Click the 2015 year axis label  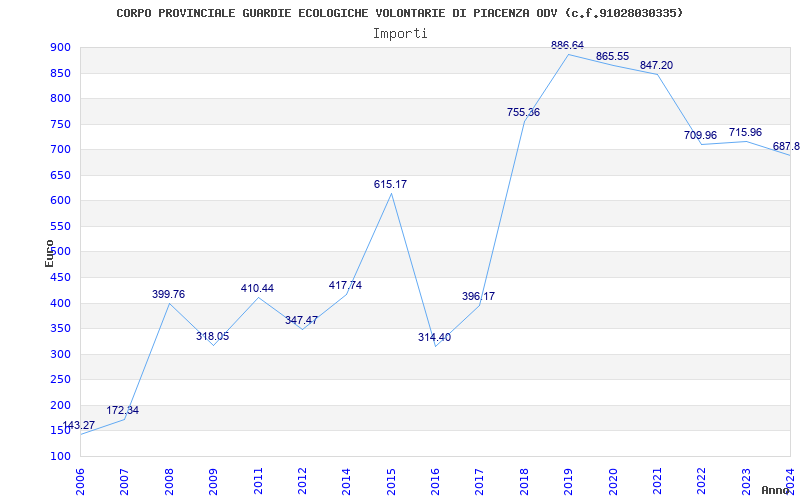pos(391,481)
